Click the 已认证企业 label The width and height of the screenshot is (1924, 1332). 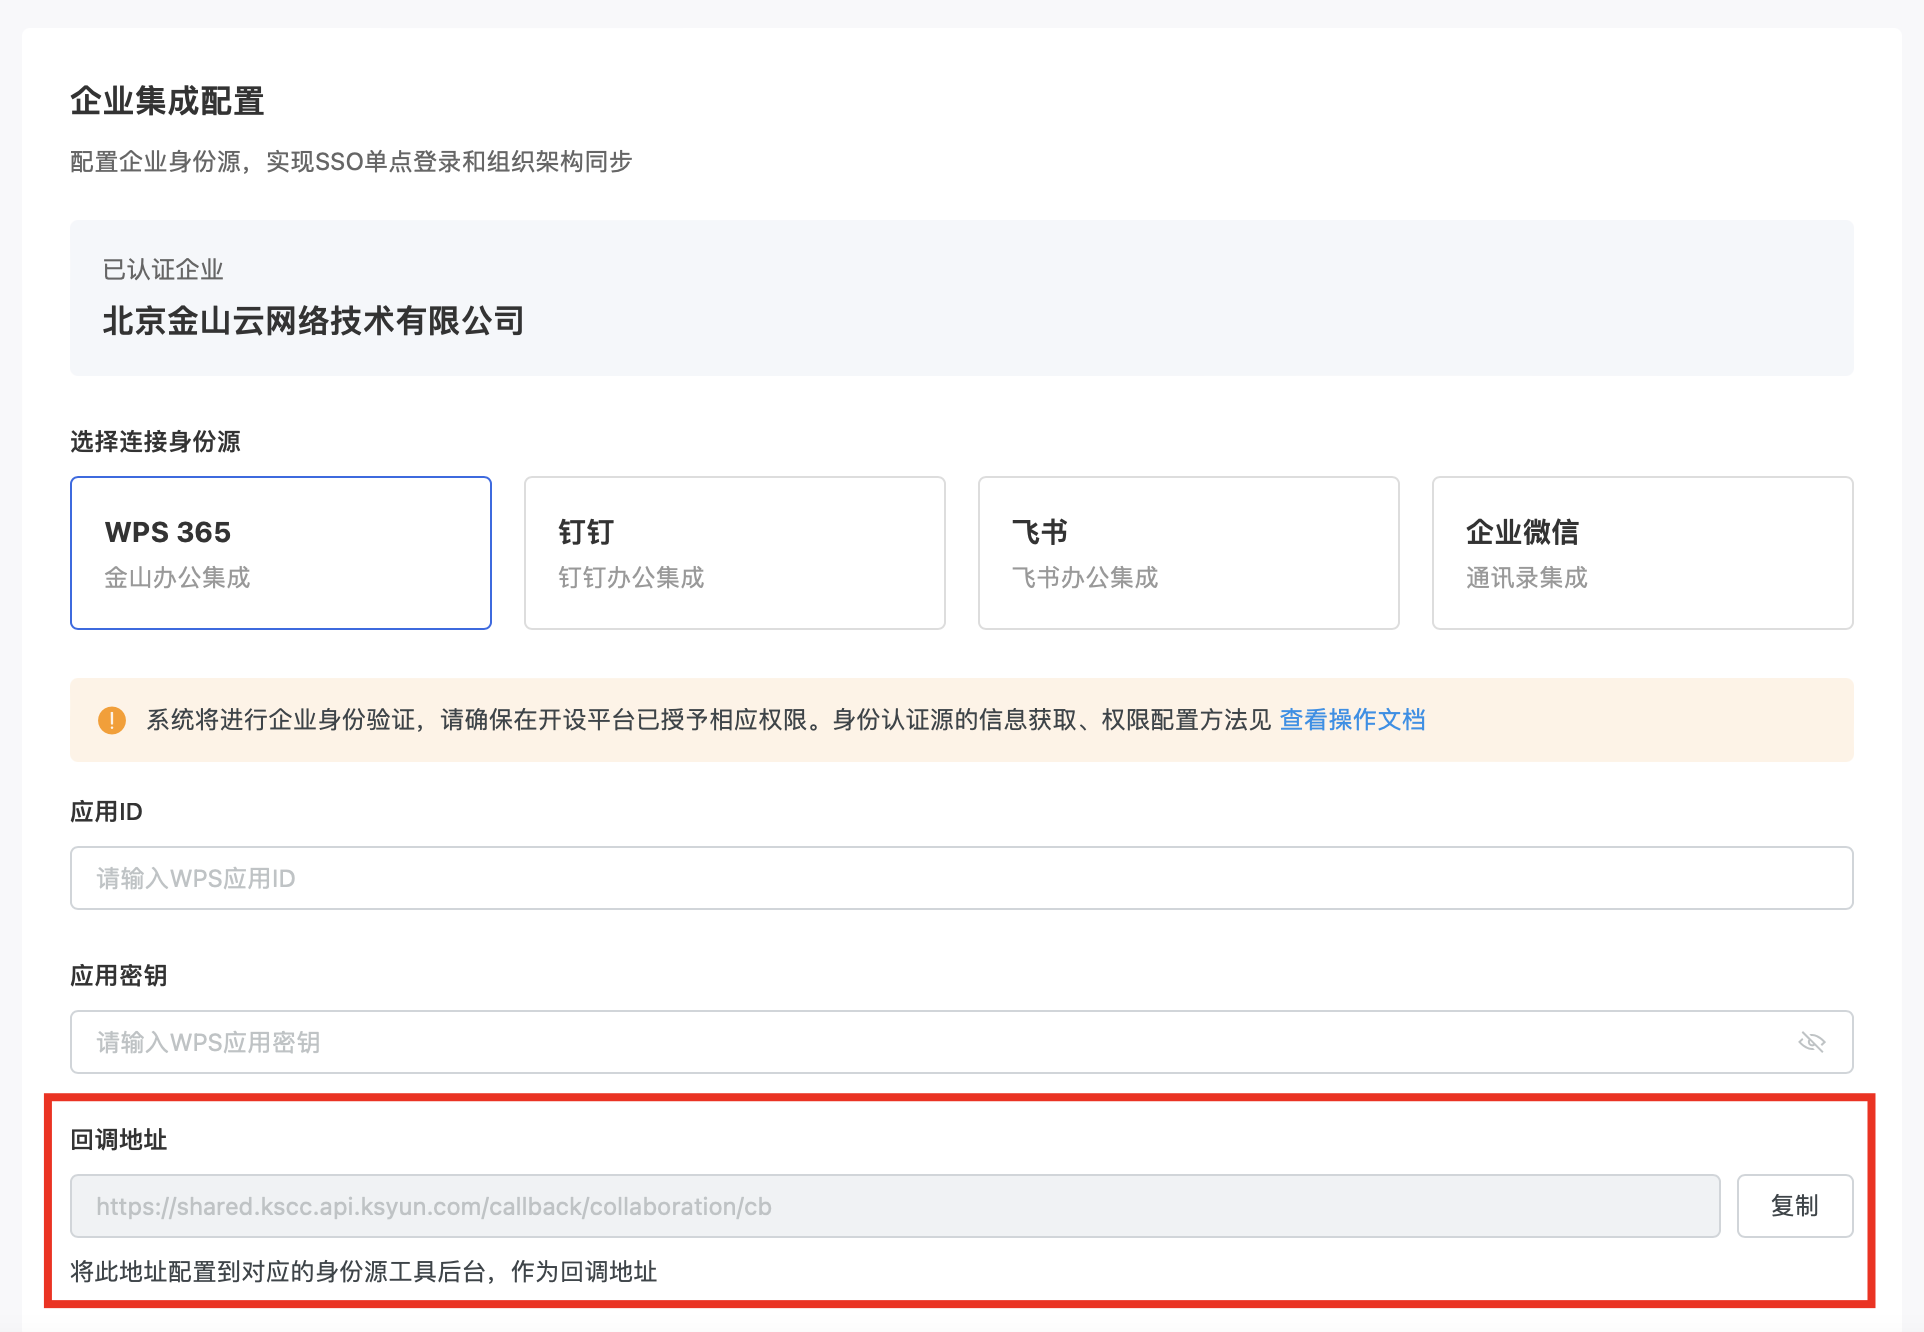click(163, 269)
